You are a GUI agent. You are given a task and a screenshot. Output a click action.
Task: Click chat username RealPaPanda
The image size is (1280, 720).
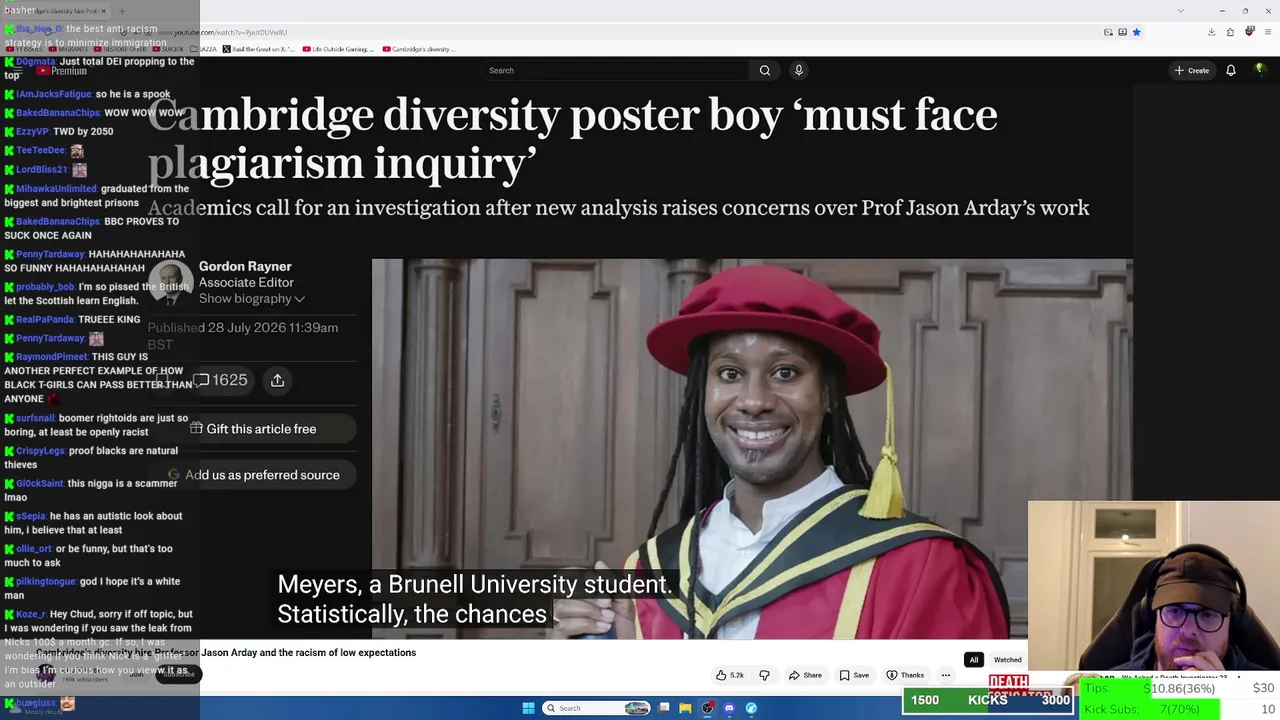click(x=45, y=319)
